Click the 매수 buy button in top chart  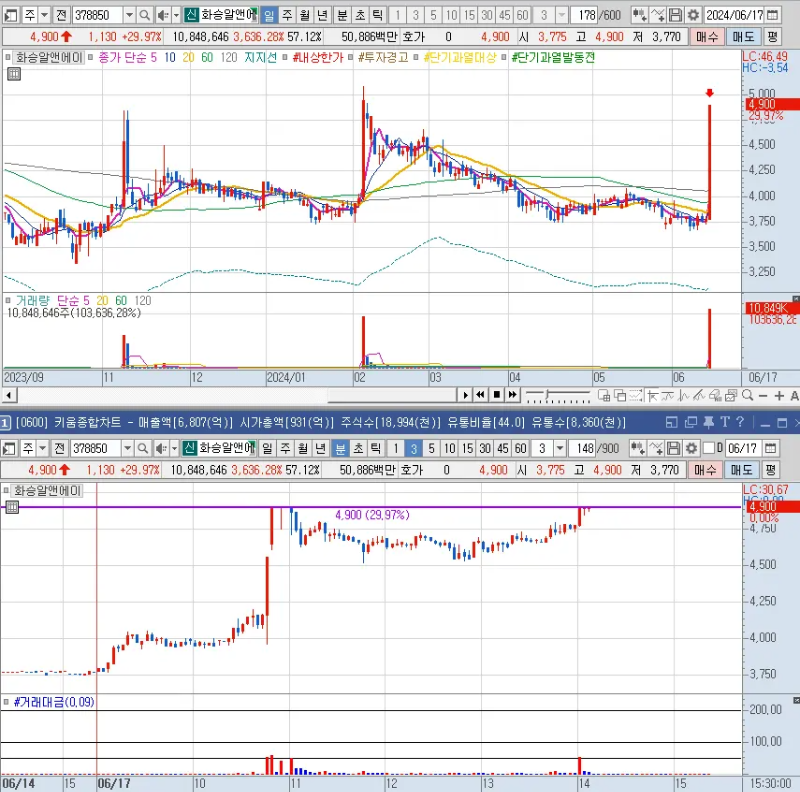[707, 37]
